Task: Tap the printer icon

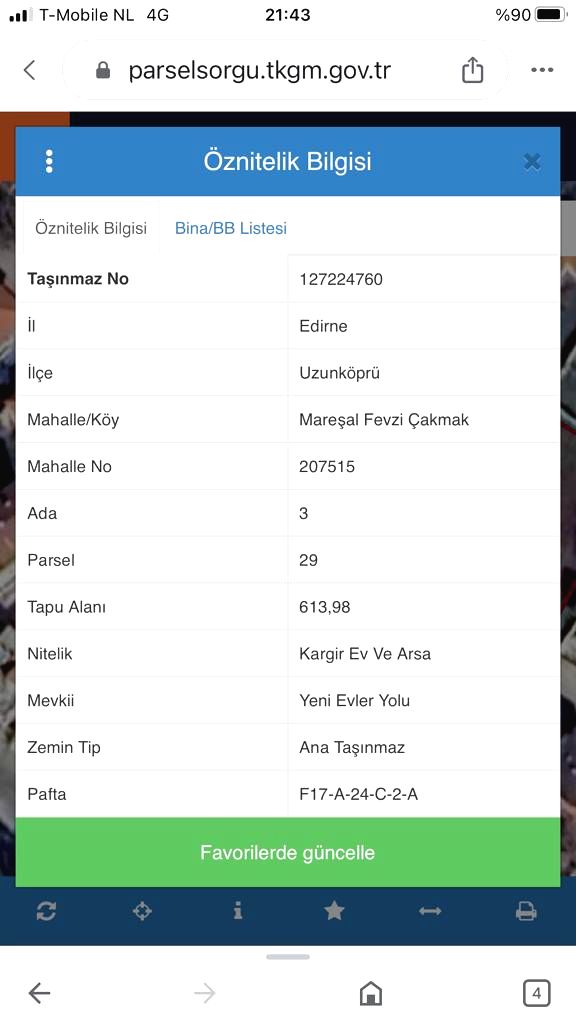Action: coord(526,910)
